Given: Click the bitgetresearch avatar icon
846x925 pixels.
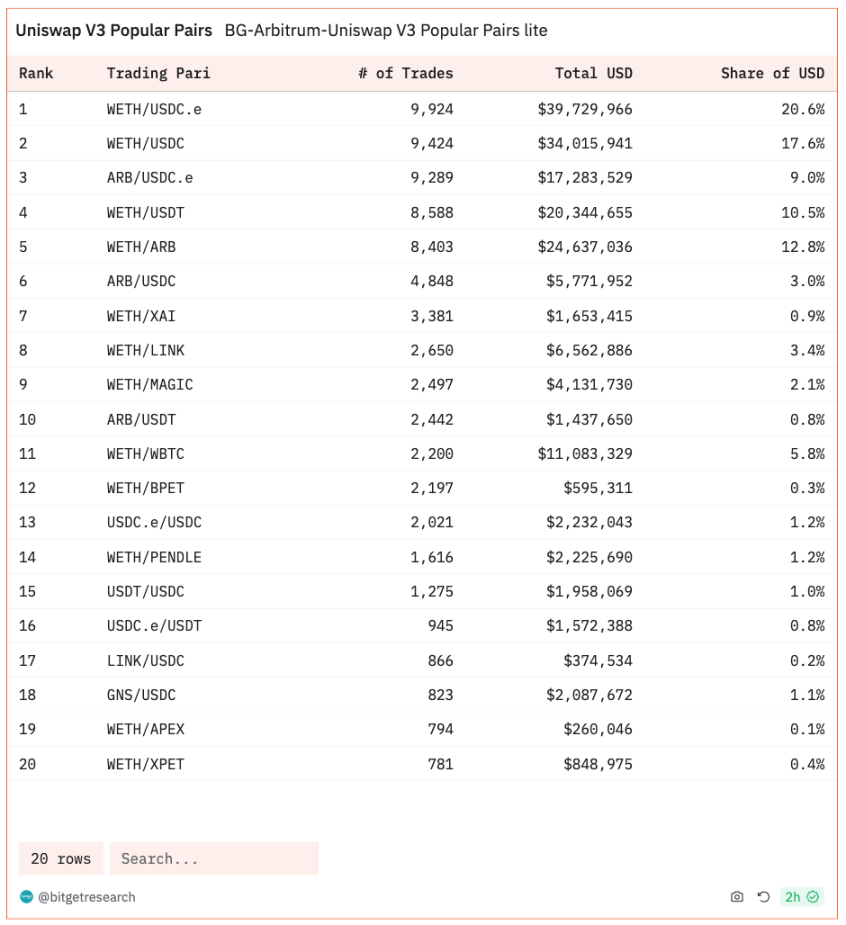Looking at the screenshot, I should pos(27,897).
